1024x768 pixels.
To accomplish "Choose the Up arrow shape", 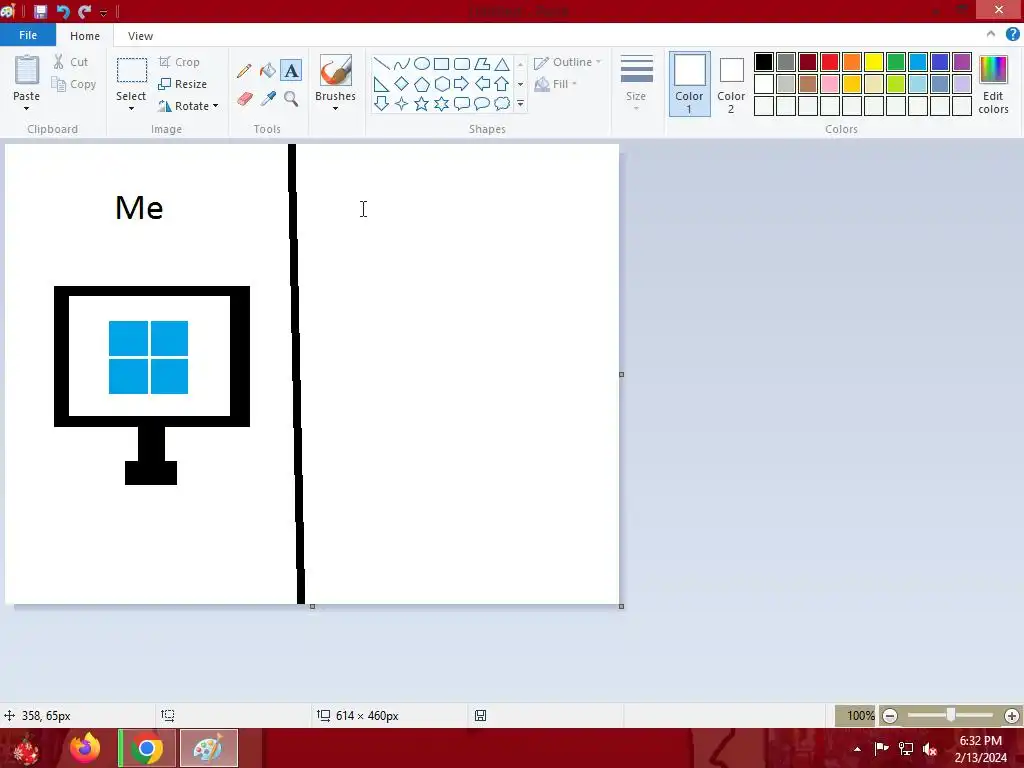I will point(502,84).
